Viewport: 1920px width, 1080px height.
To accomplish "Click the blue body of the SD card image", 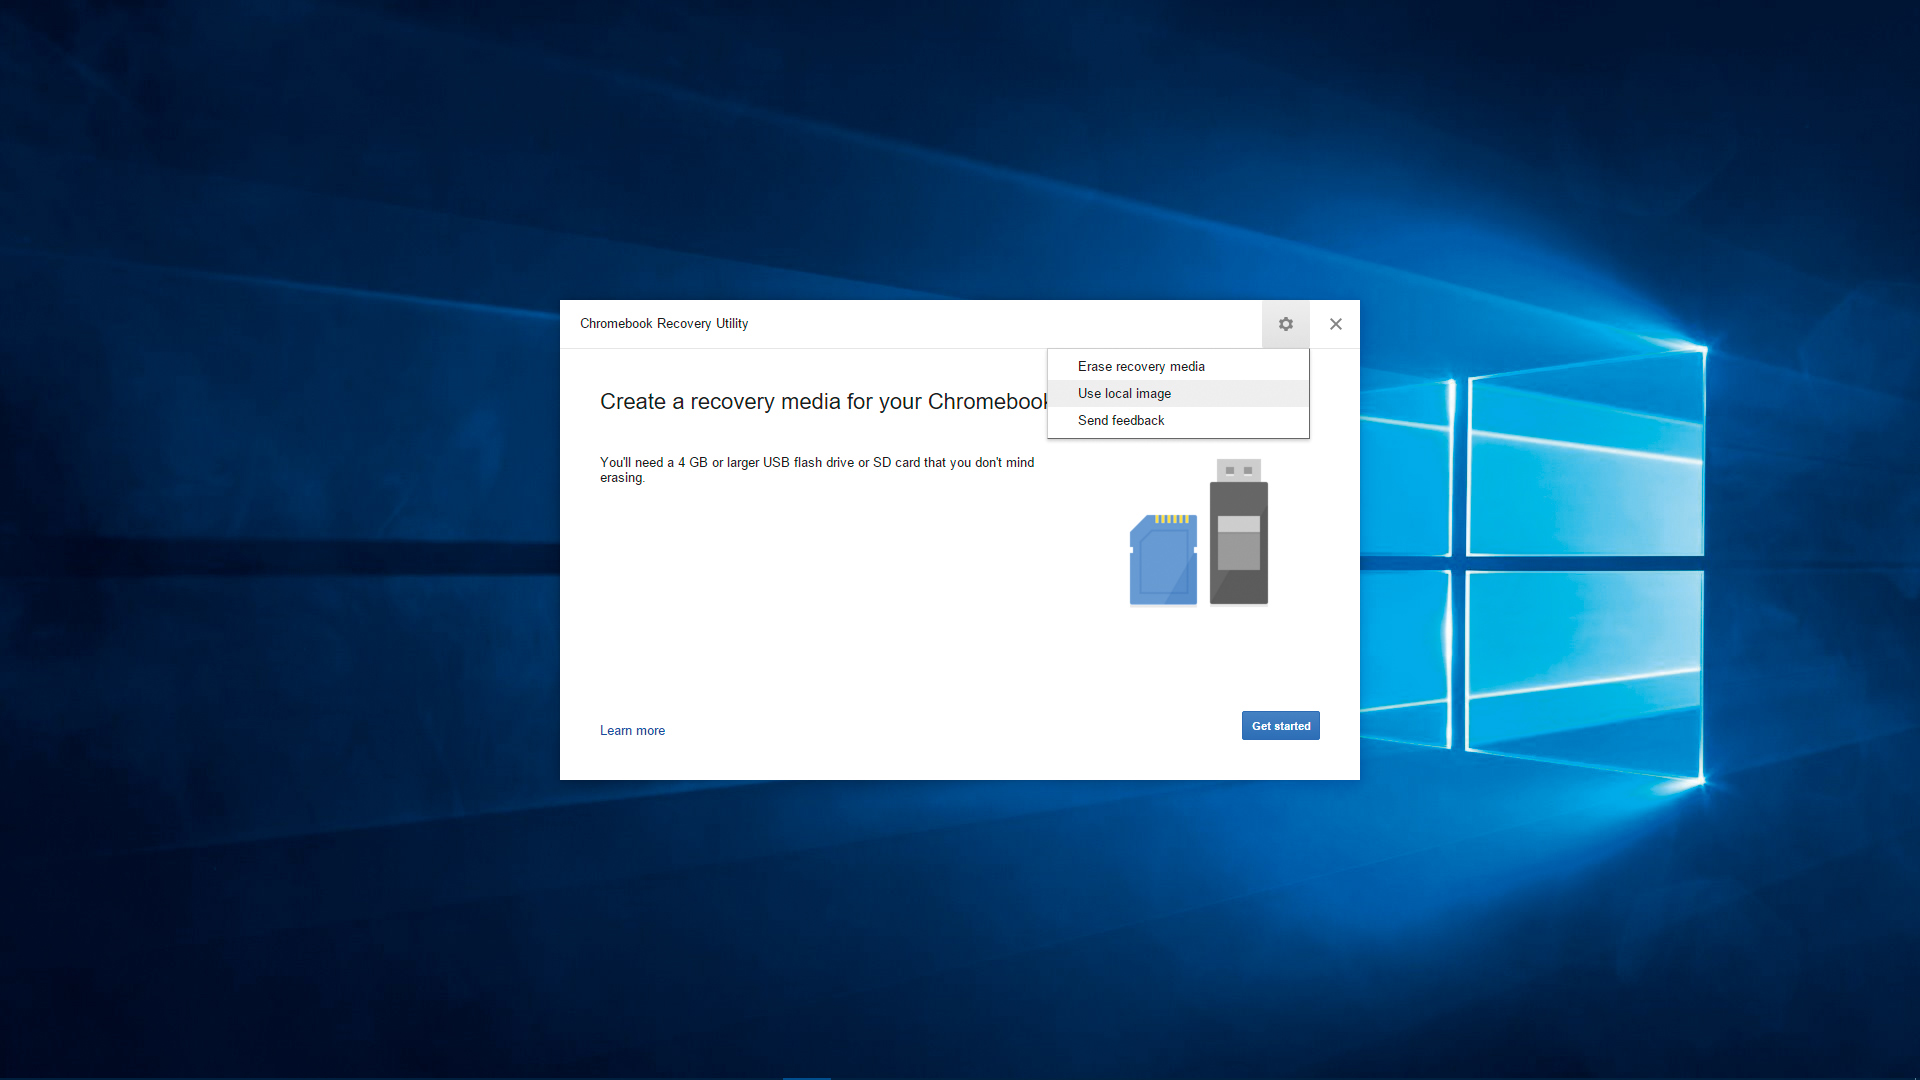I will point(1160,575).
